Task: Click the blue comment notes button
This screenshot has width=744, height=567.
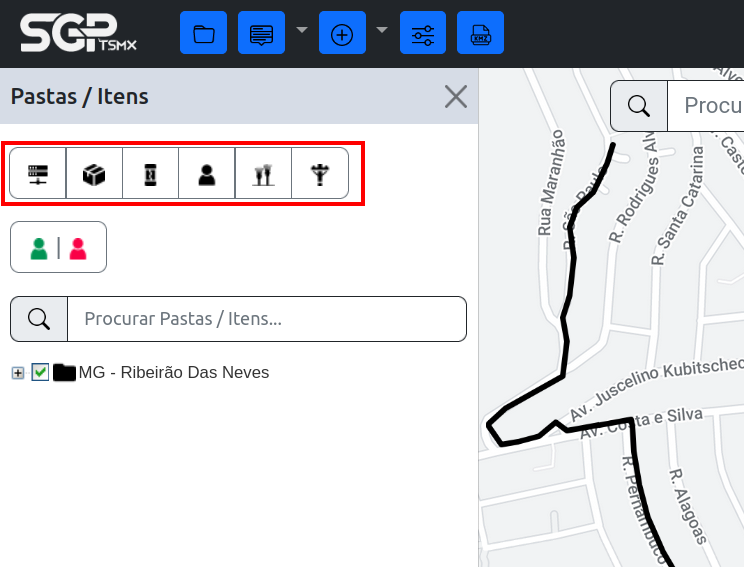Action: tap(261, 33)
